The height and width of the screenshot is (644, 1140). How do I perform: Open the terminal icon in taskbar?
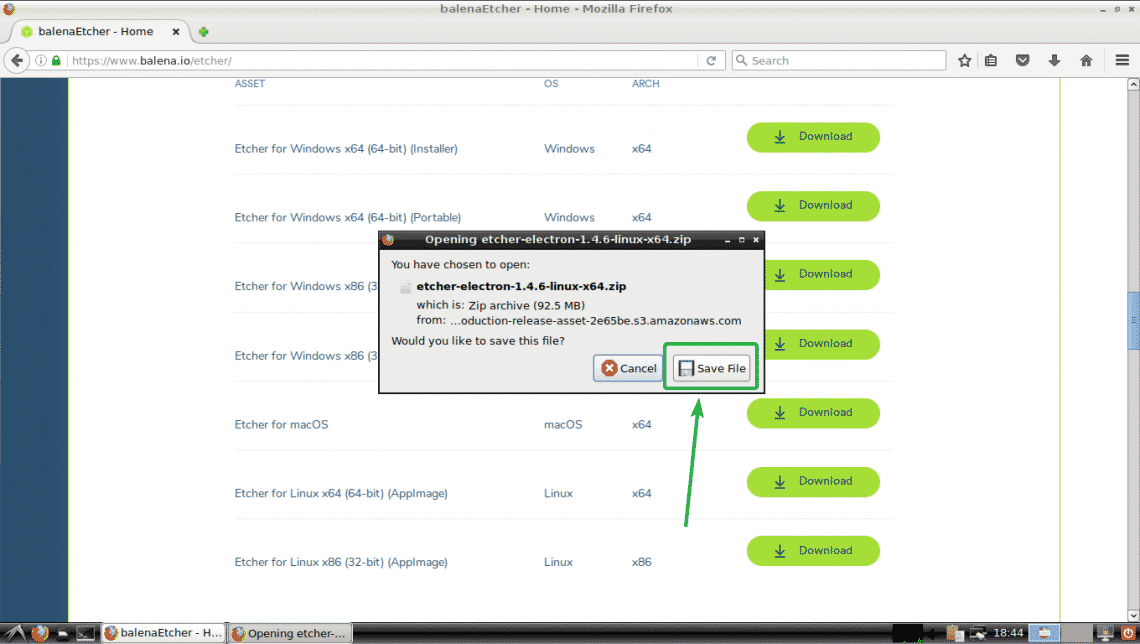pos(86,633)
